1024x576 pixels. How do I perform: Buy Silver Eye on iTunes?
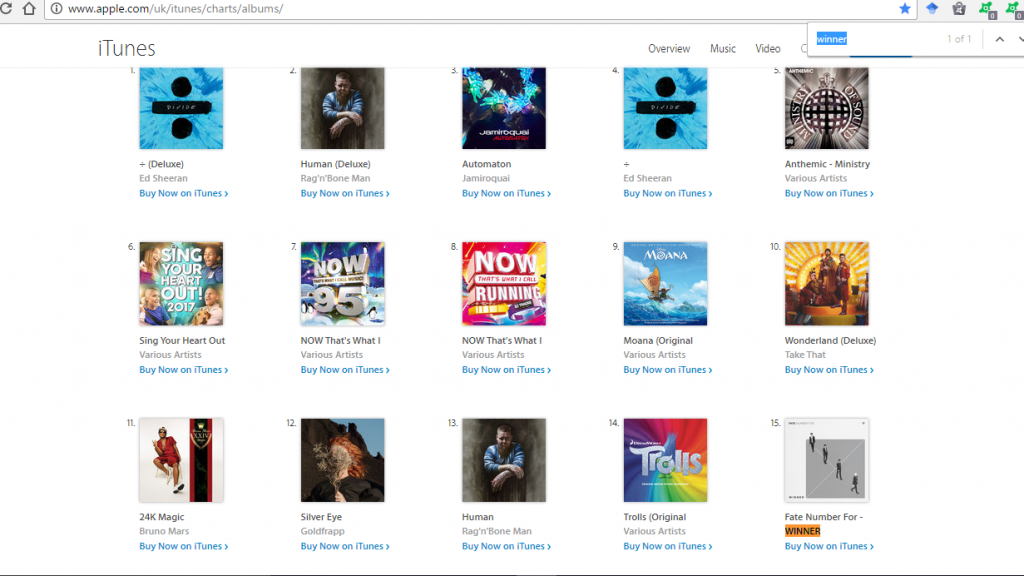[x=345, y=546]
